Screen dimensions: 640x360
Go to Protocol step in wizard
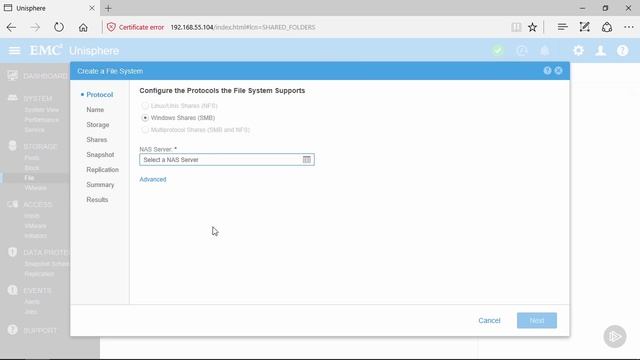point(100,95)
